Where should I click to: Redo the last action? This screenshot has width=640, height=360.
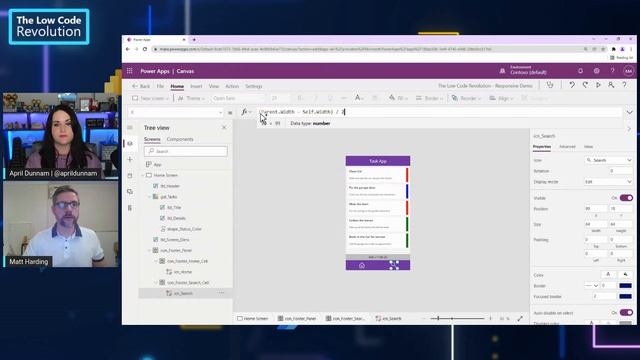[x=585, y=85]
